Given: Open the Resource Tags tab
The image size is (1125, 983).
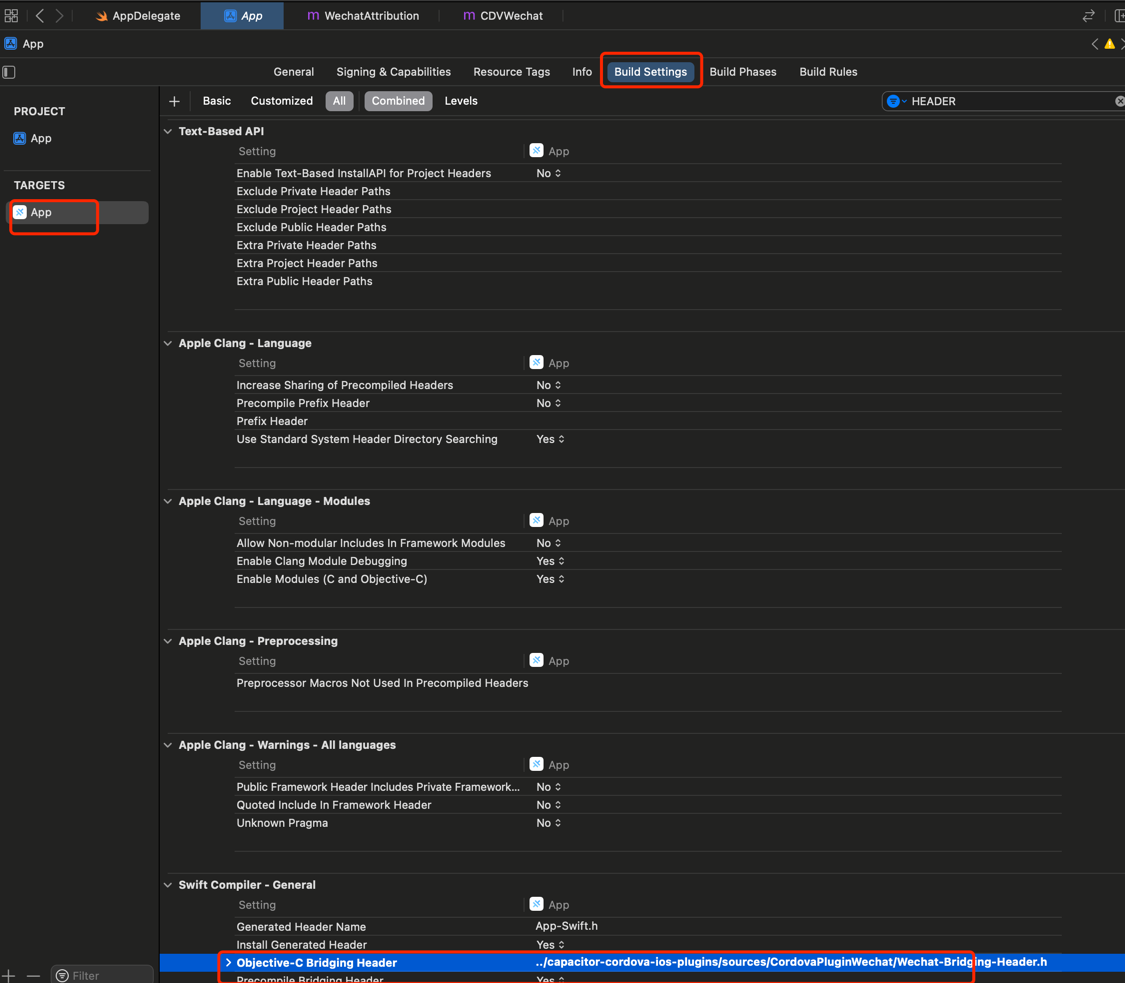Looking at the screenshot, I should coord(512,72).
